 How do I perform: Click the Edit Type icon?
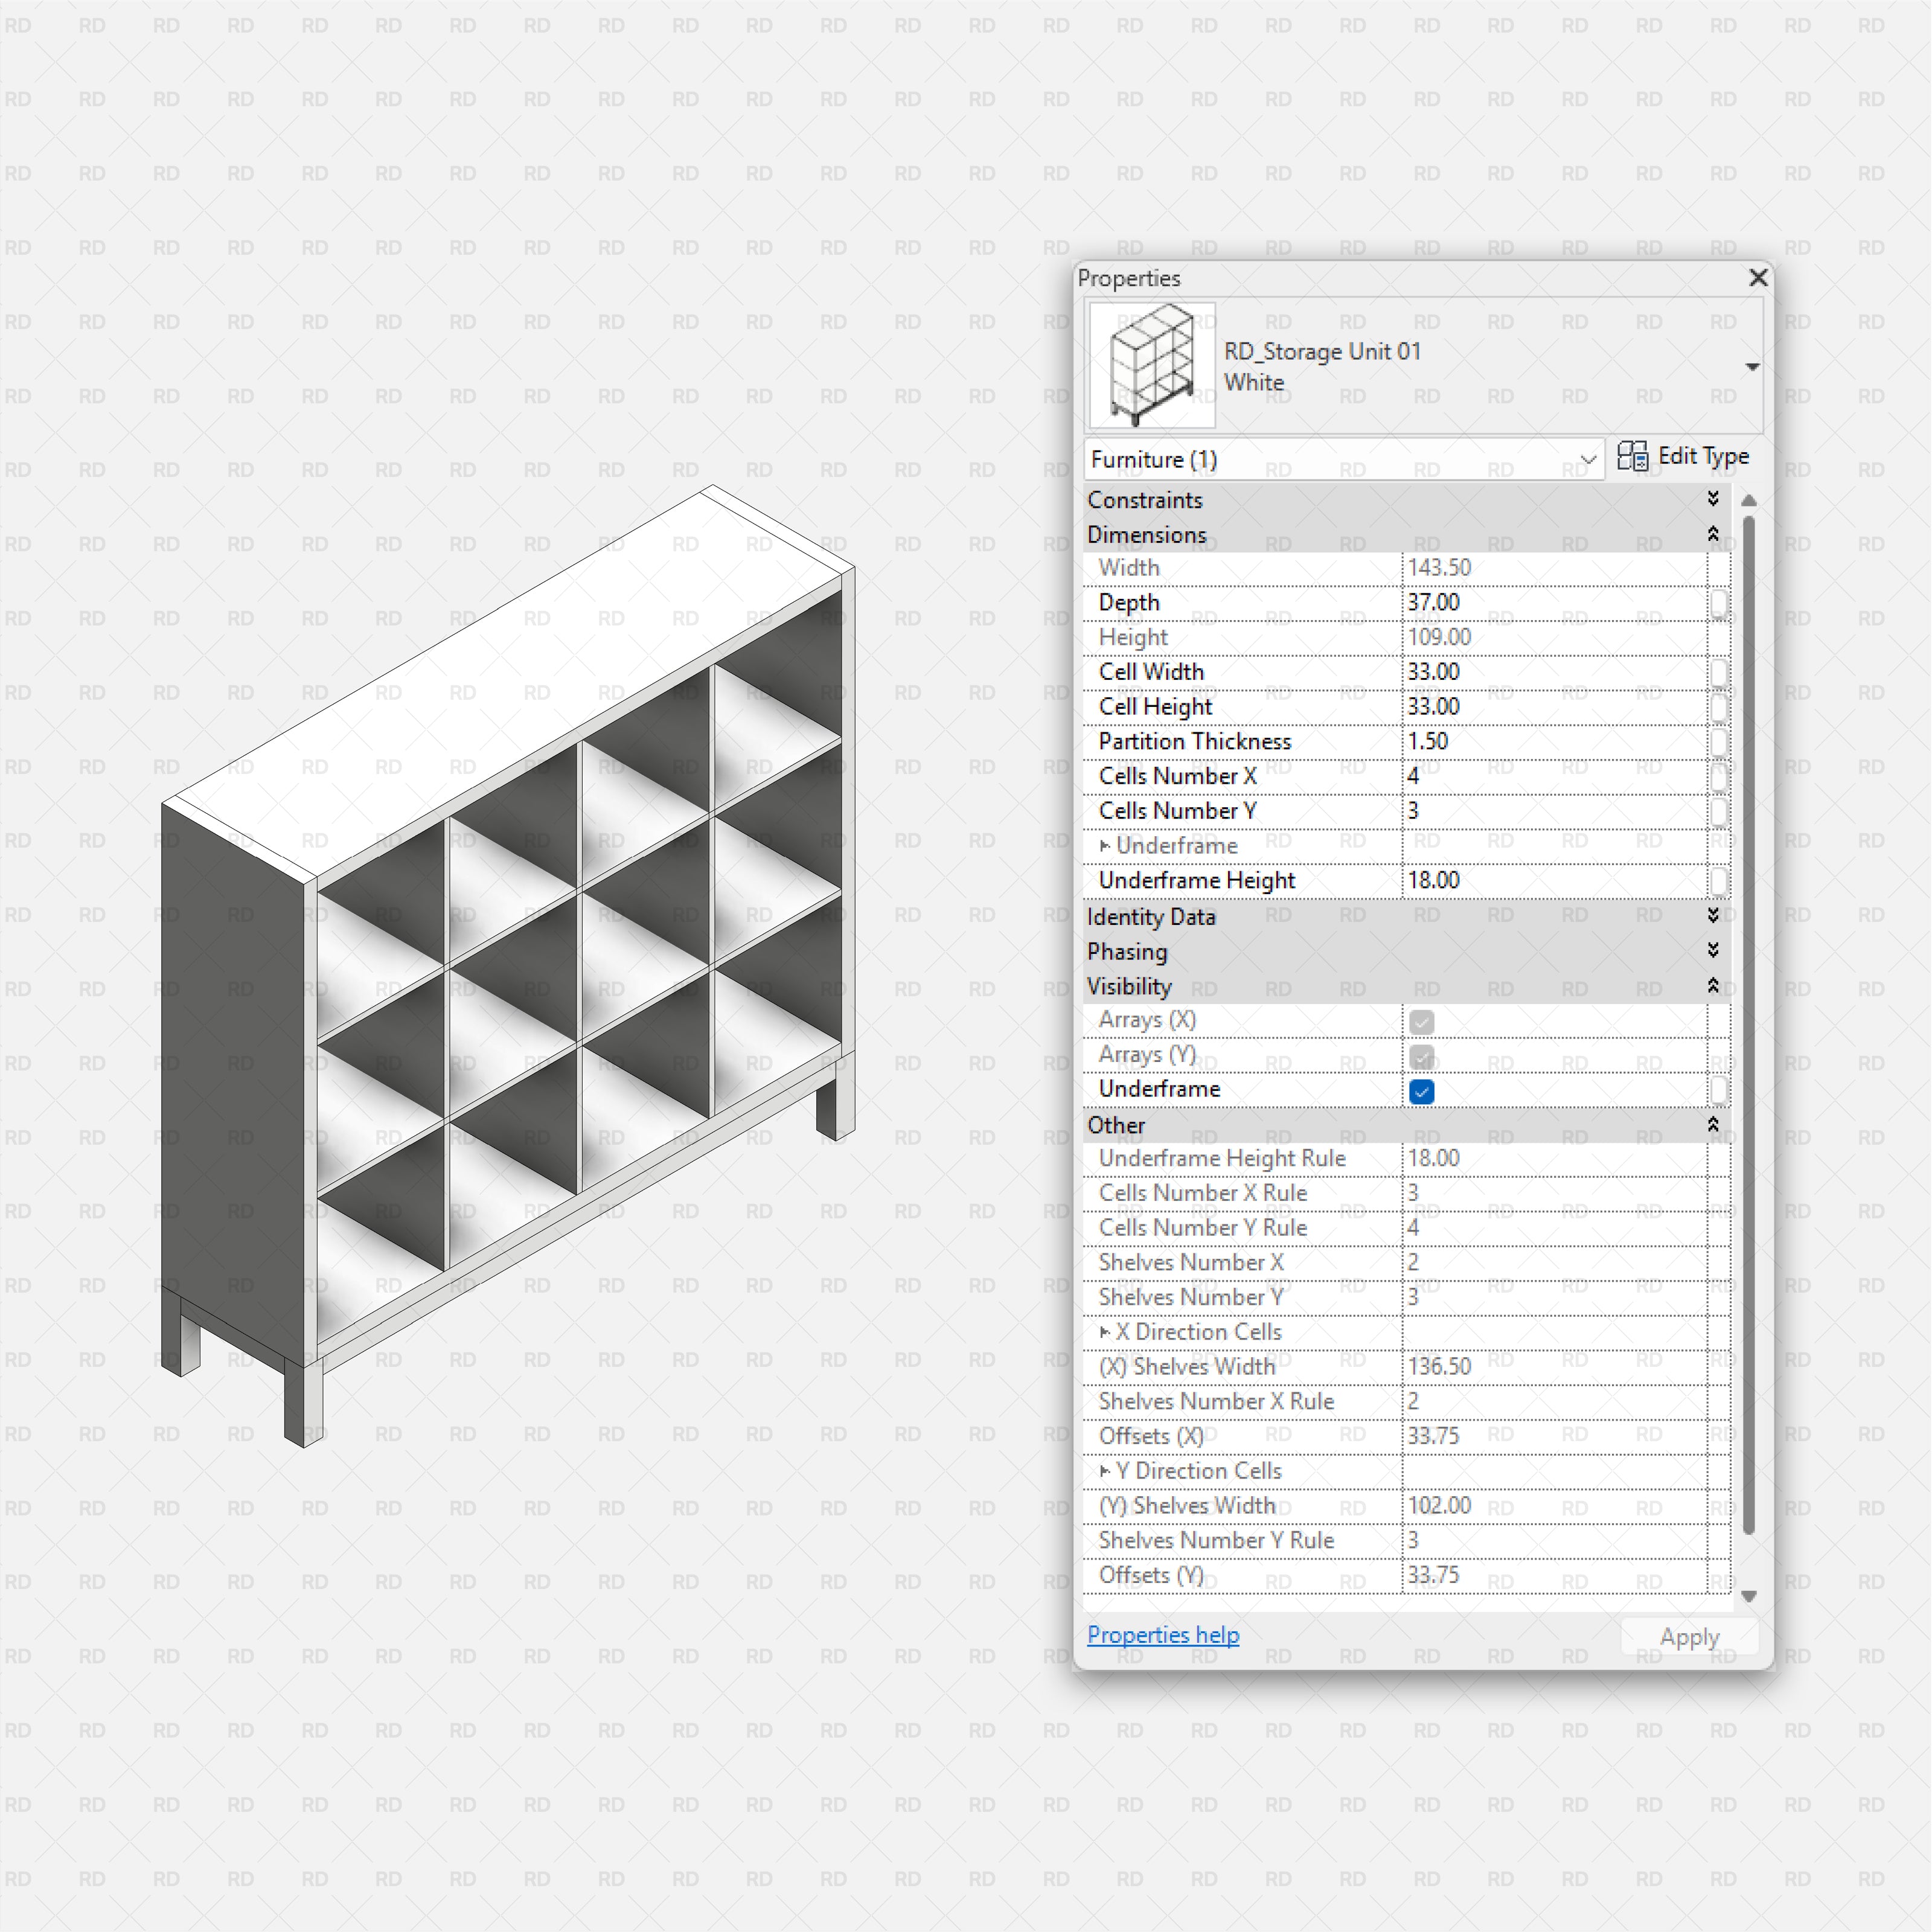click(x=1637, y=457)
